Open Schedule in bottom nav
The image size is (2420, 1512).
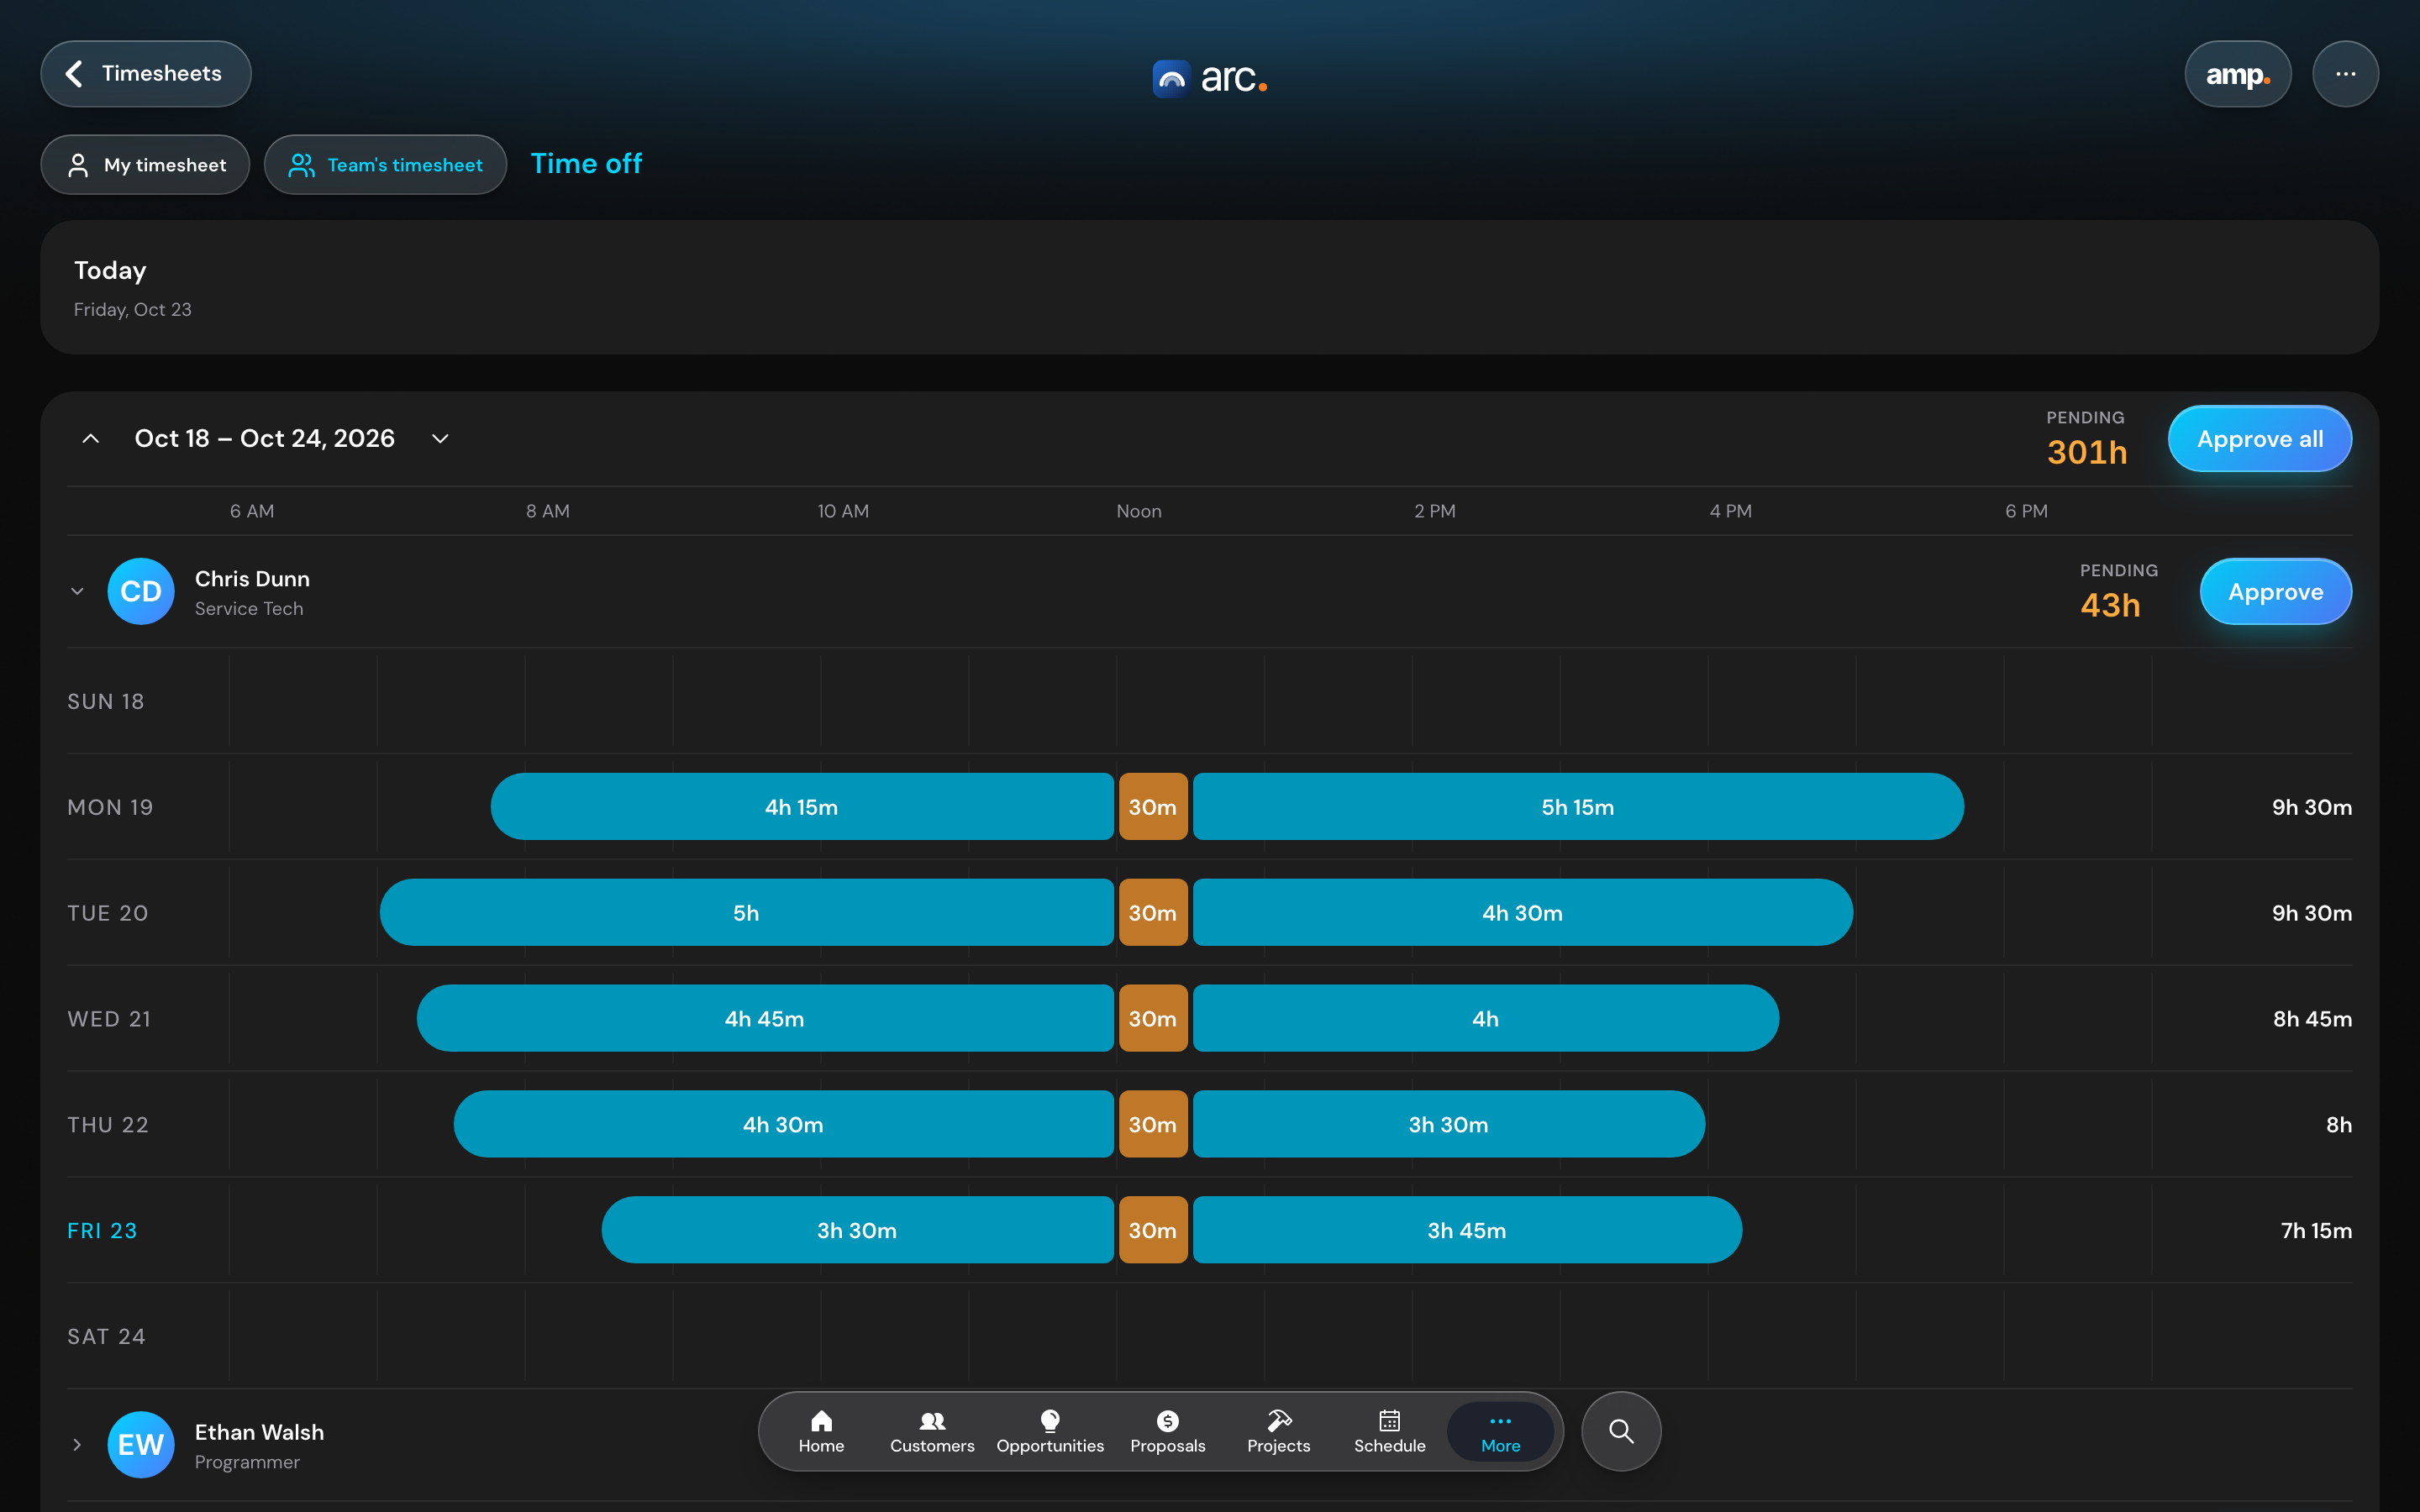tap(1390, 1432)
